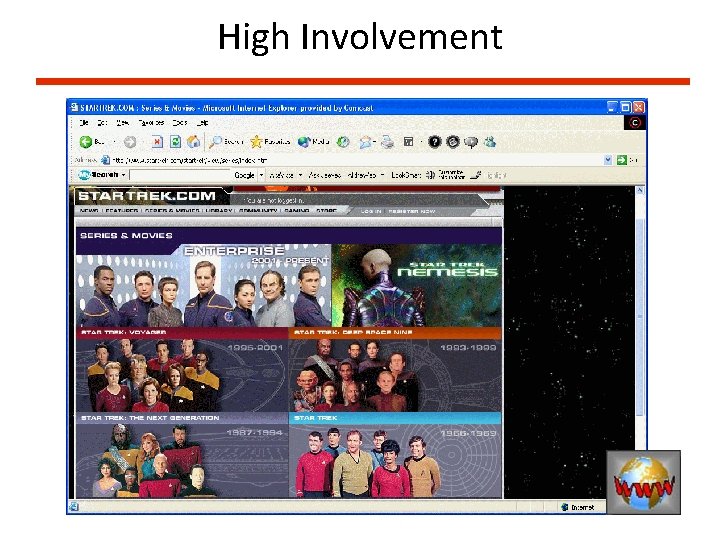
Task: Open the Help menu
Action: pyautogui.click(x=202, y=123)
